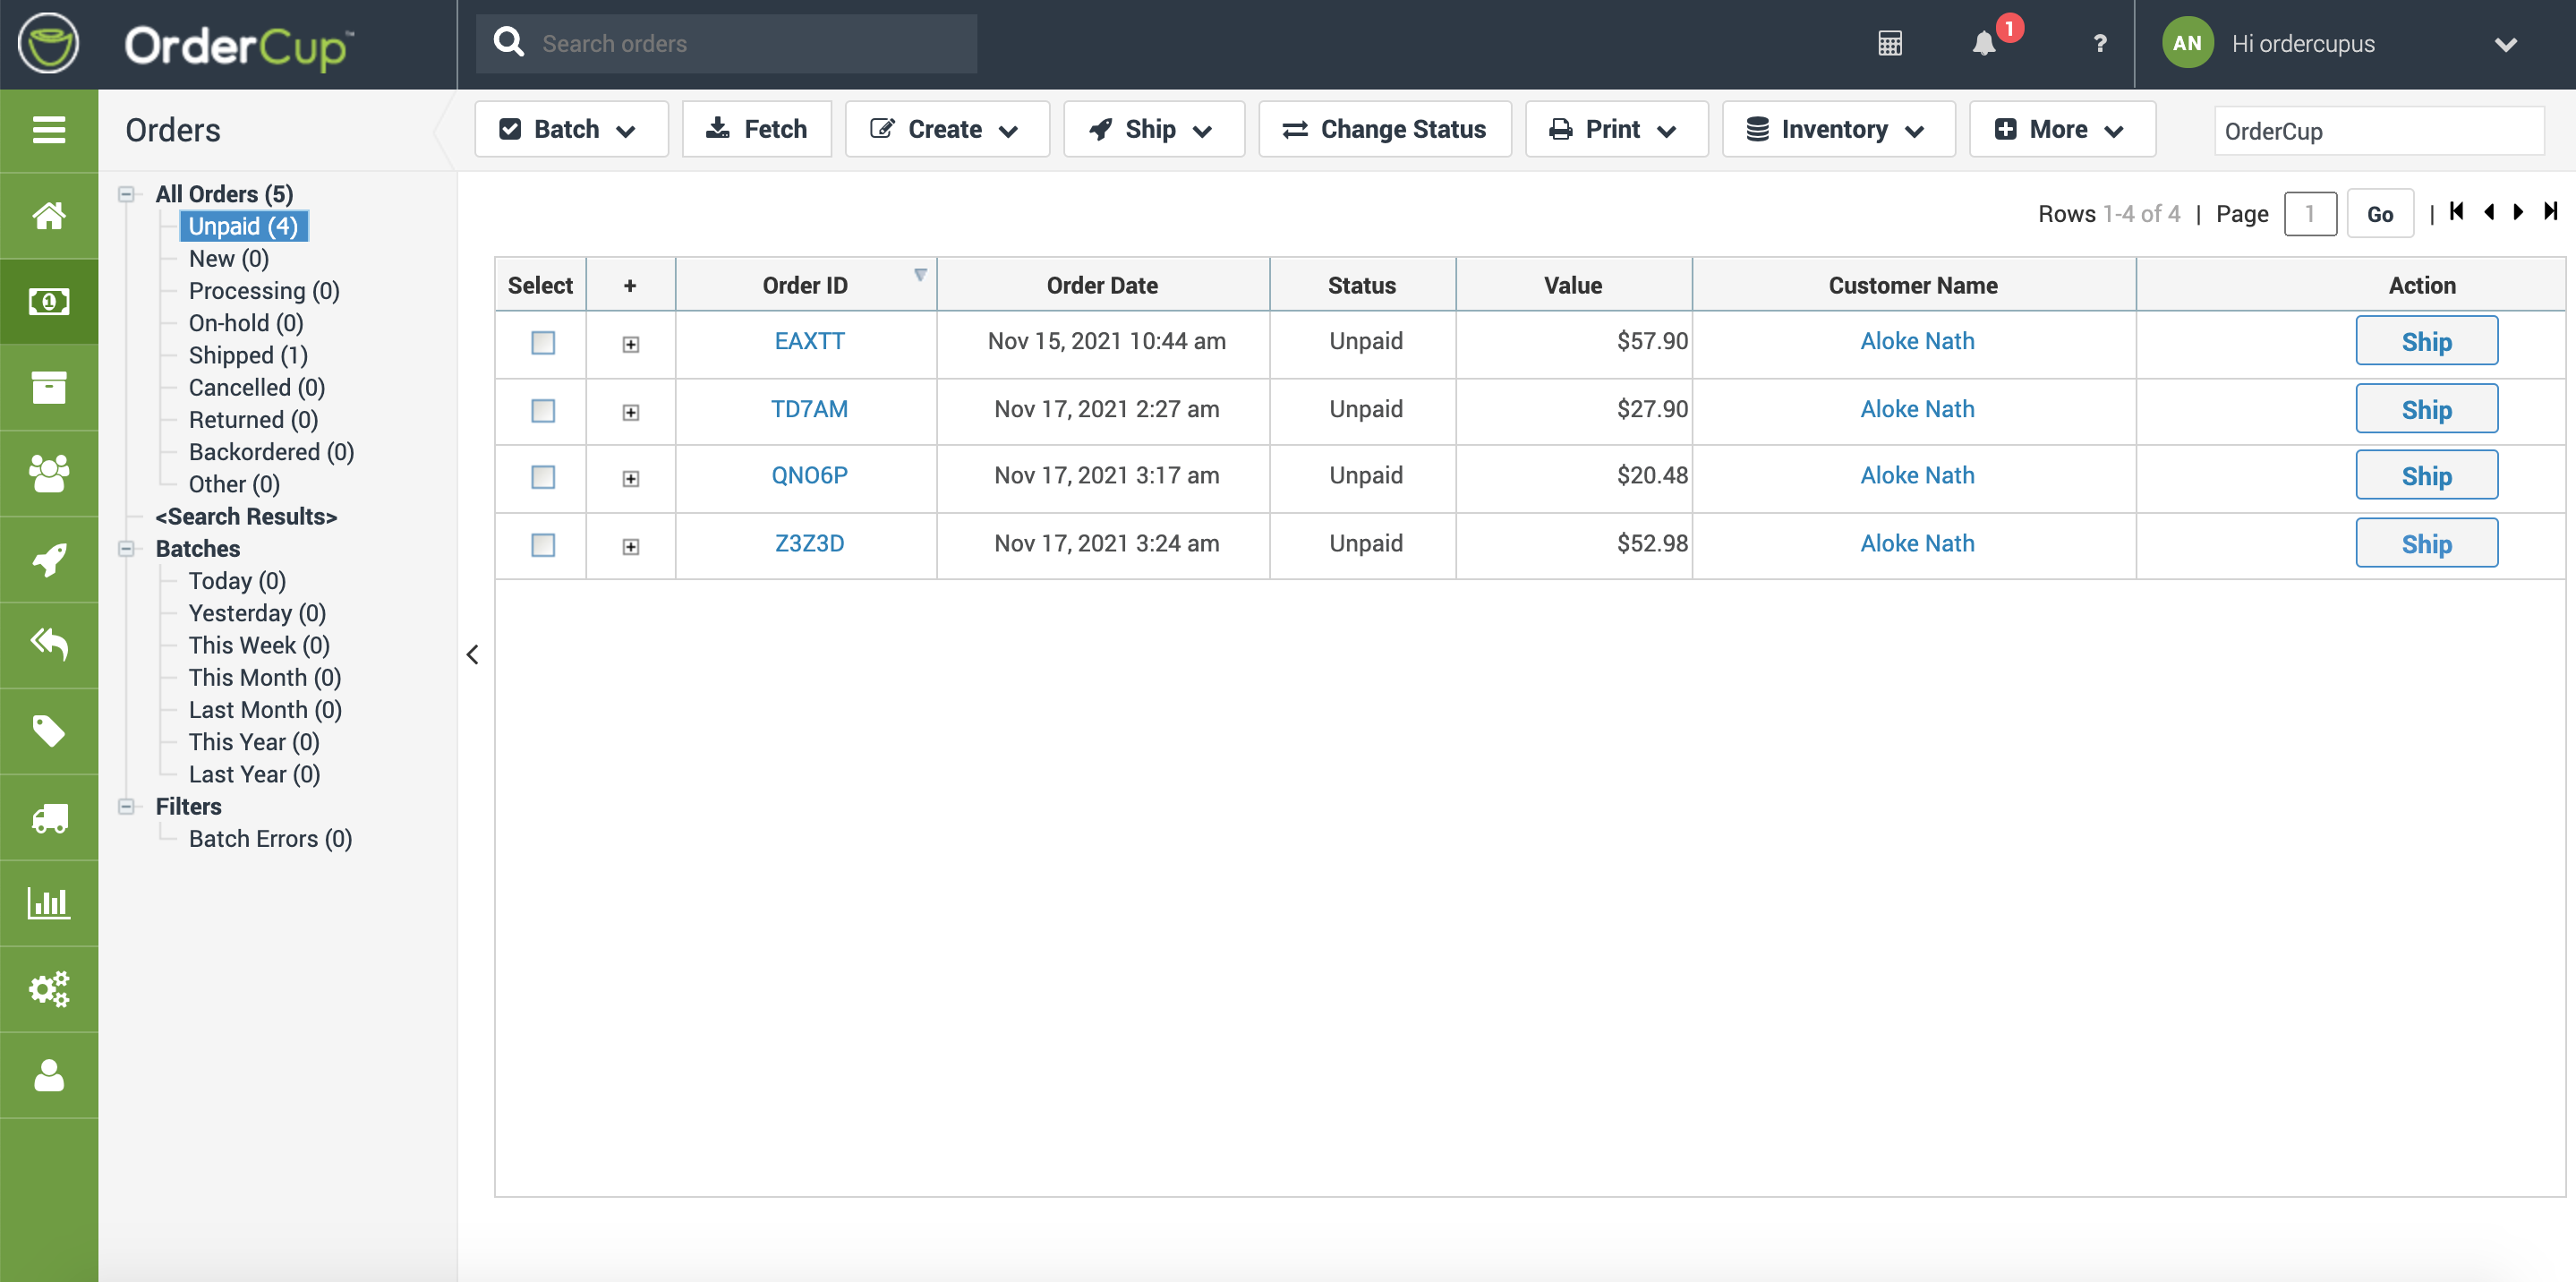Open the customers group icon in sidebar

tap(49, 473)
